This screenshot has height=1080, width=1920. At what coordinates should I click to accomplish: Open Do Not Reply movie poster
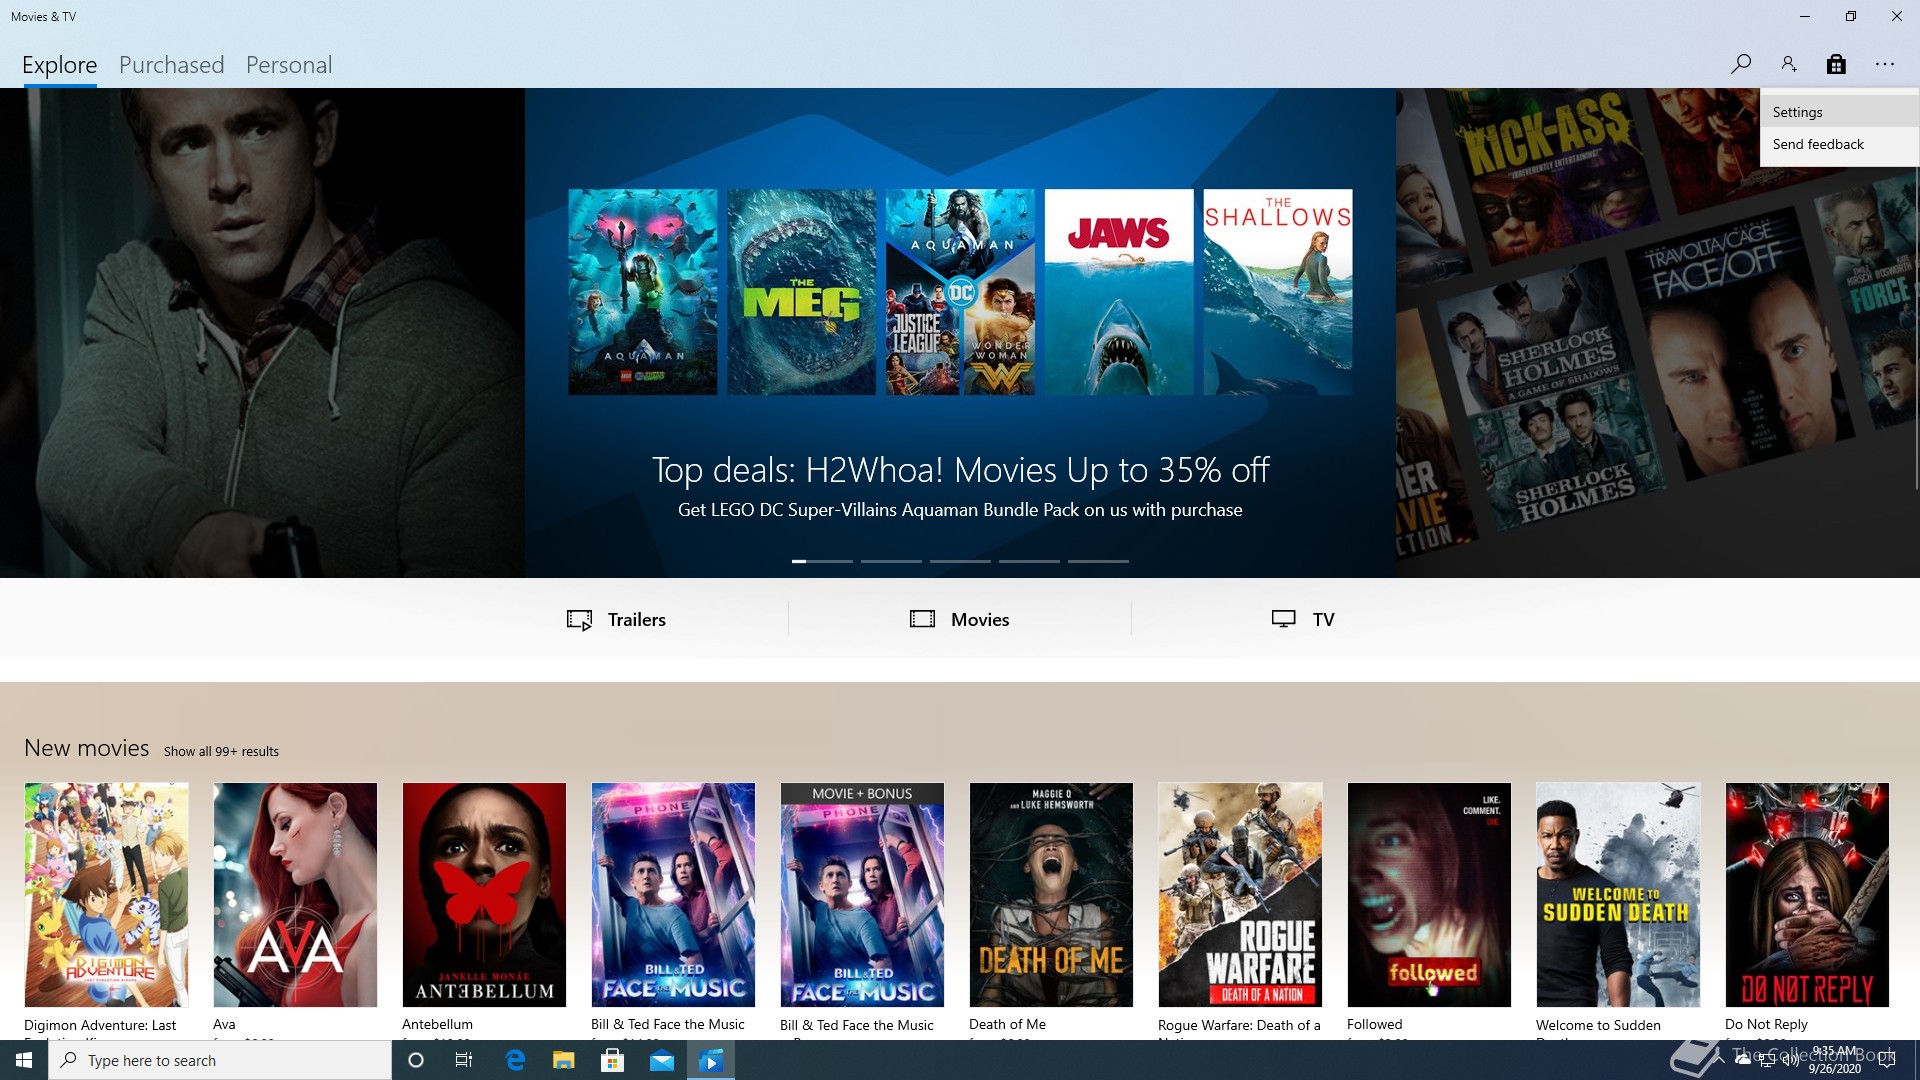point(1807,895)
